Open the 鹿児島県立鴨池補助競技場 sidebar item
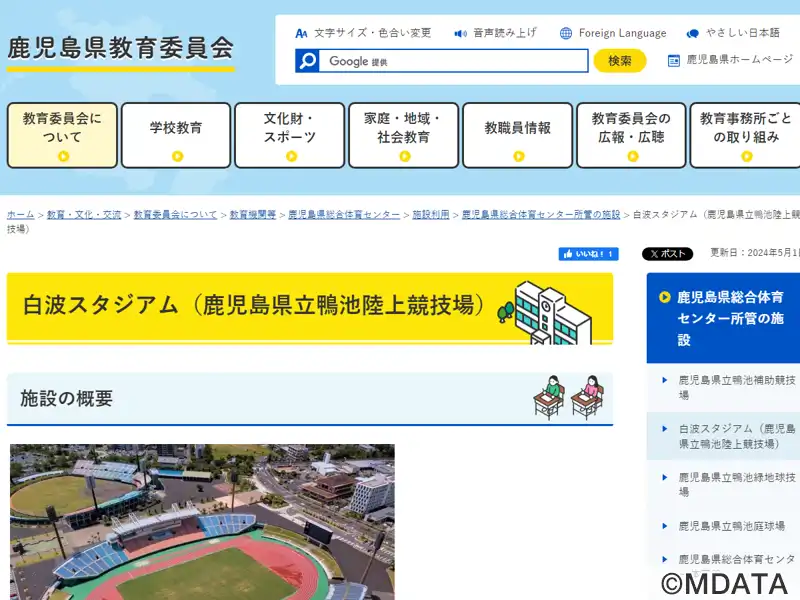800x600 pixels. click(736, 387)
